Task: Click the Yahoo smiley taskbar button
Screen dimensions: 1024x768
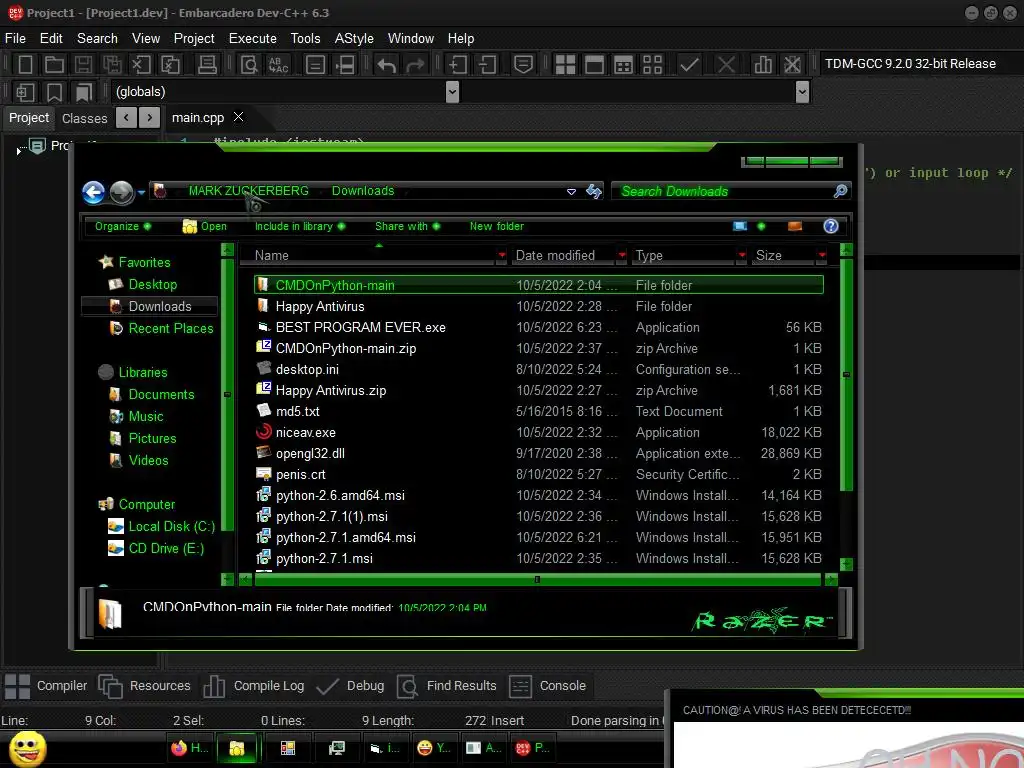Action: point(434,748)
